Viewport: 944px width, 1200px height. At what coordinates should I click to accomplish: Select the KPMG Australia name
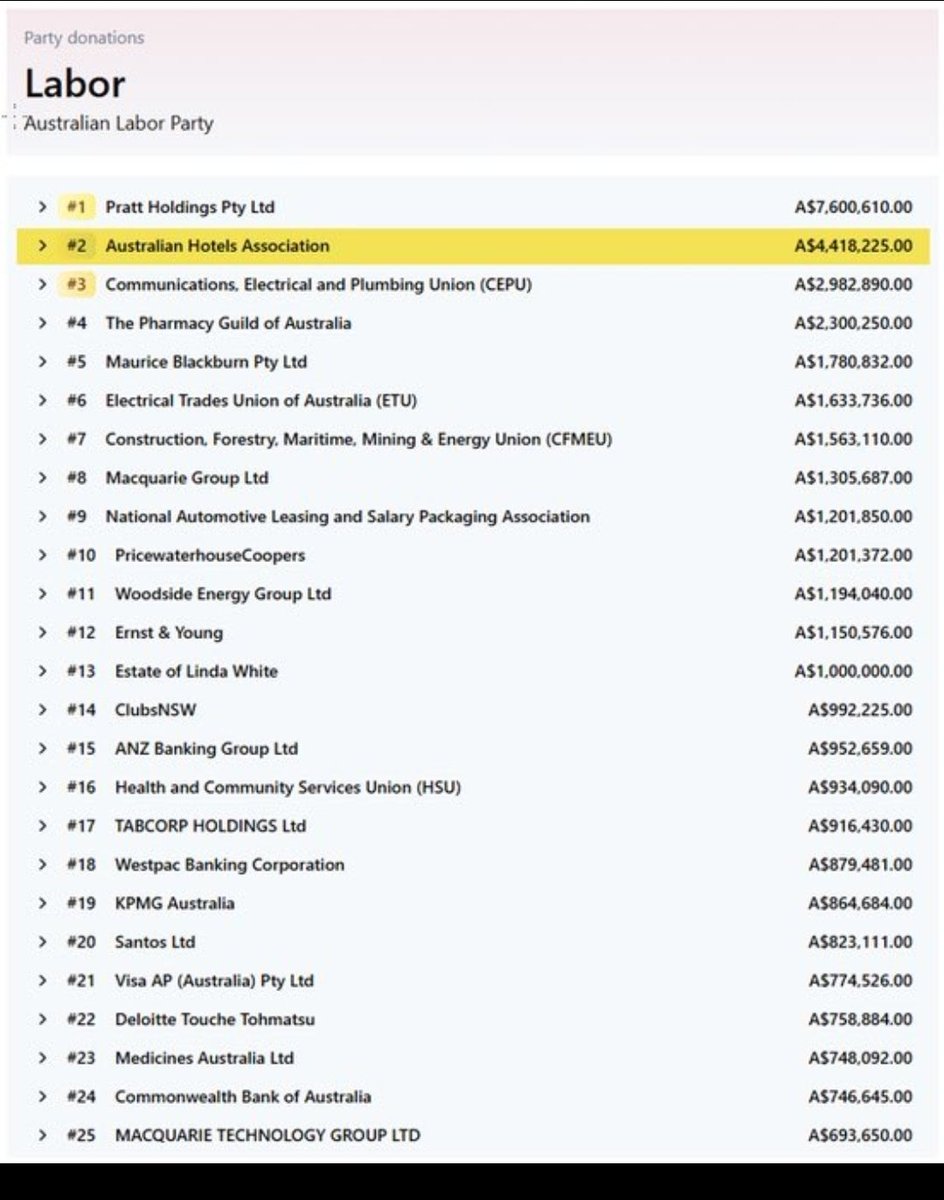pyautogui.click(x=175, y=903)
